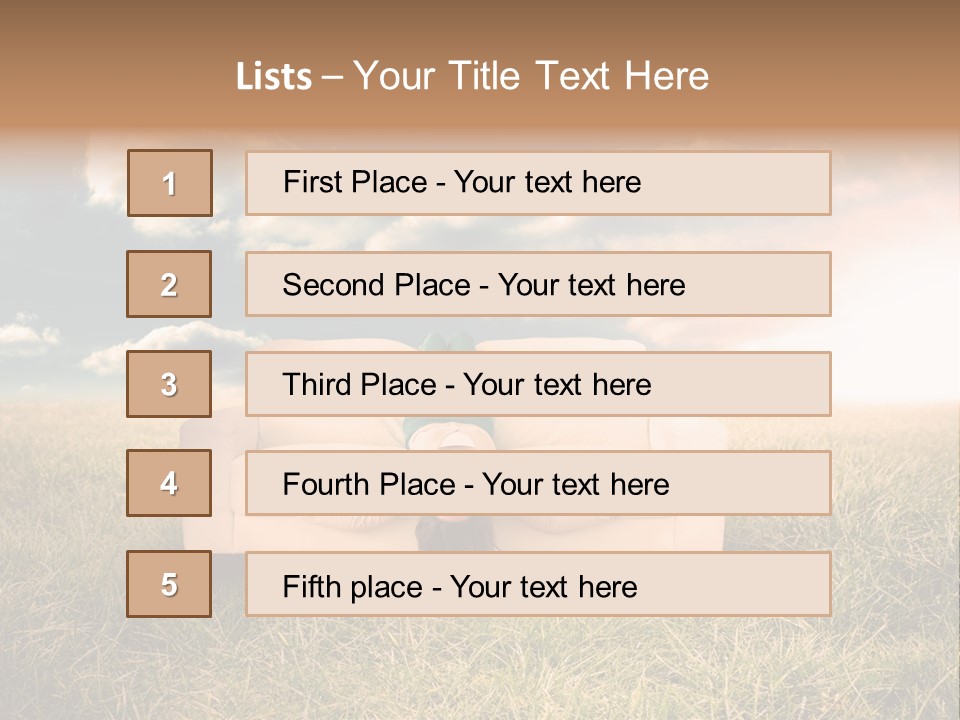Click "Your Title Text Here" in the title

[531, 76]
